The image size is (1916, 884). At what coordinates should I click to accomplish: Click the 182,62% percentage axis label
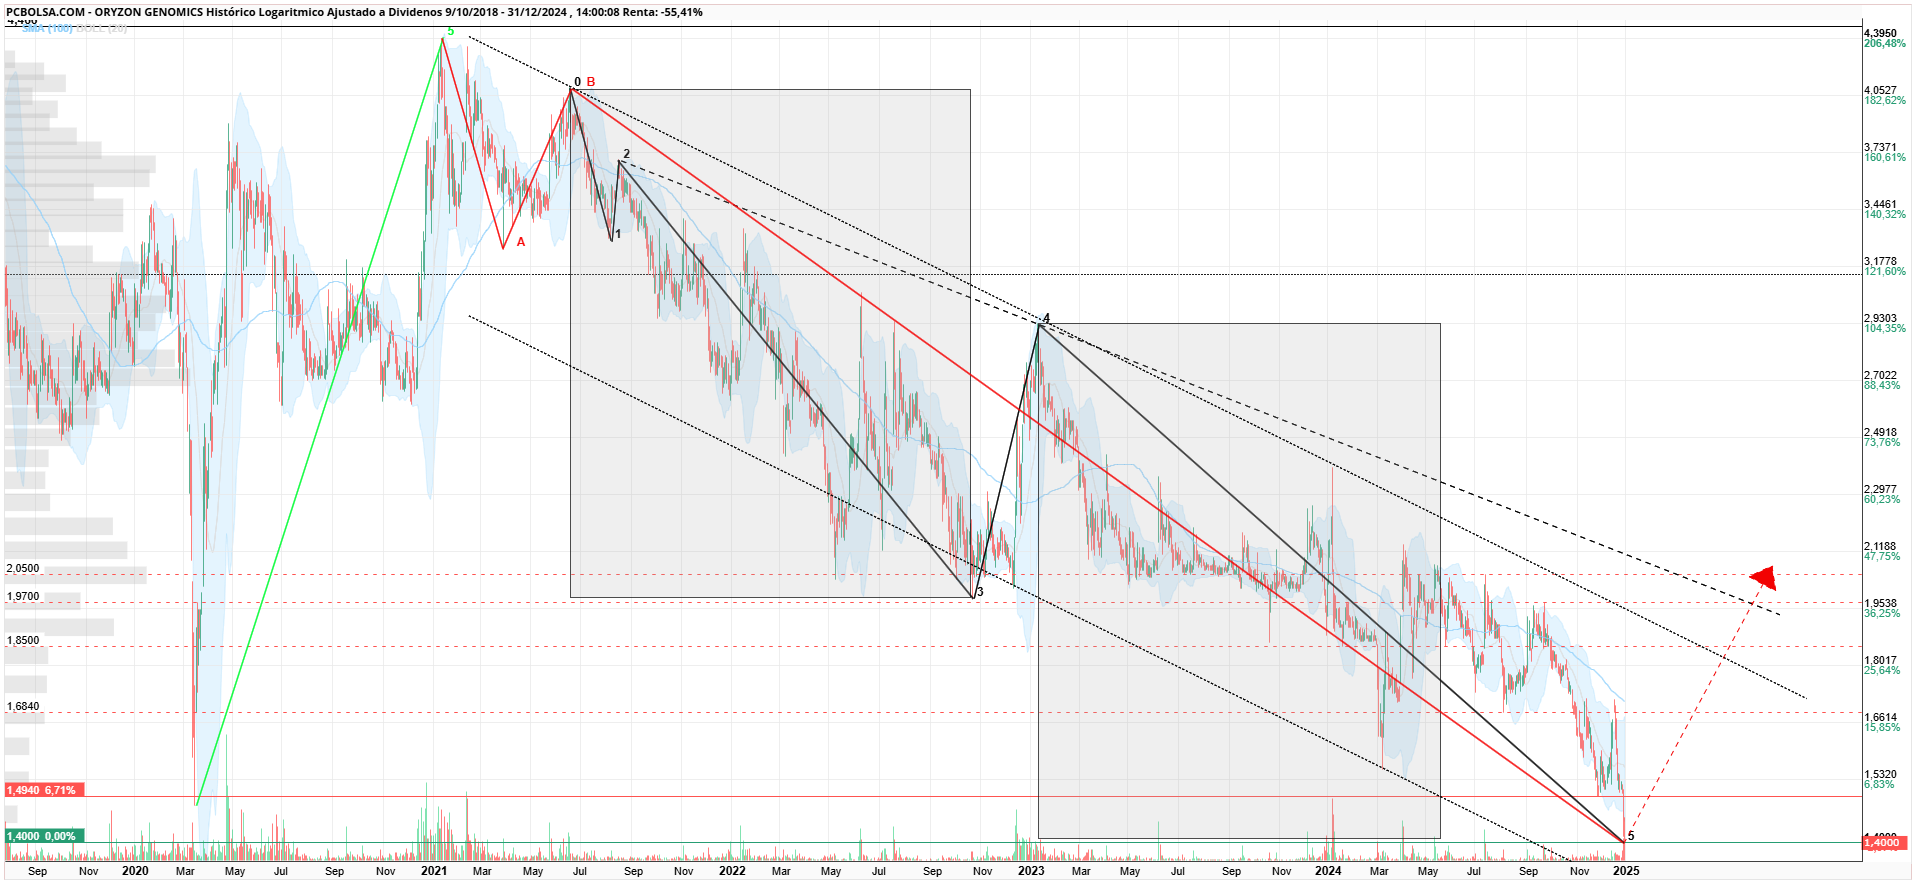(1884, 100)
